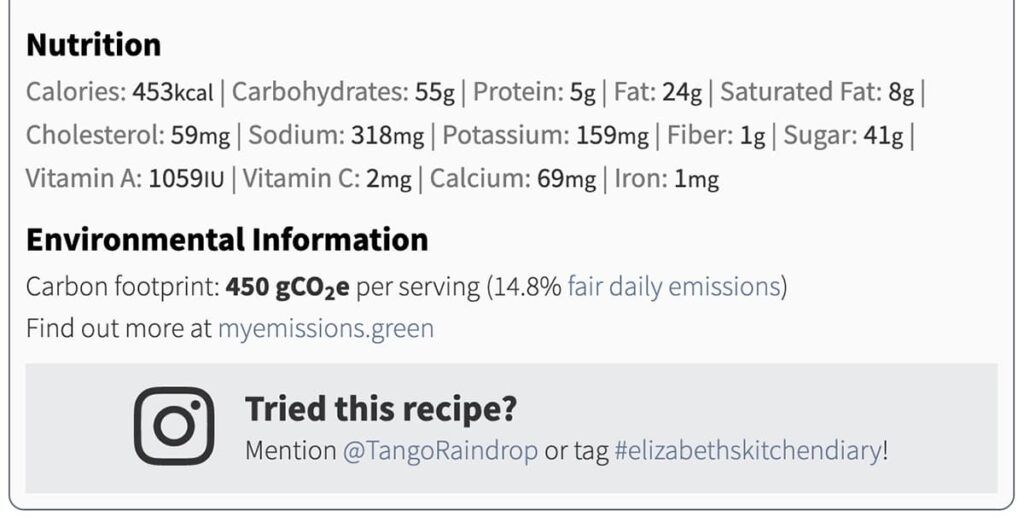Click the Nutrition heading
The width and height of the screenshot is (1024, 522).
click(93, 45)
